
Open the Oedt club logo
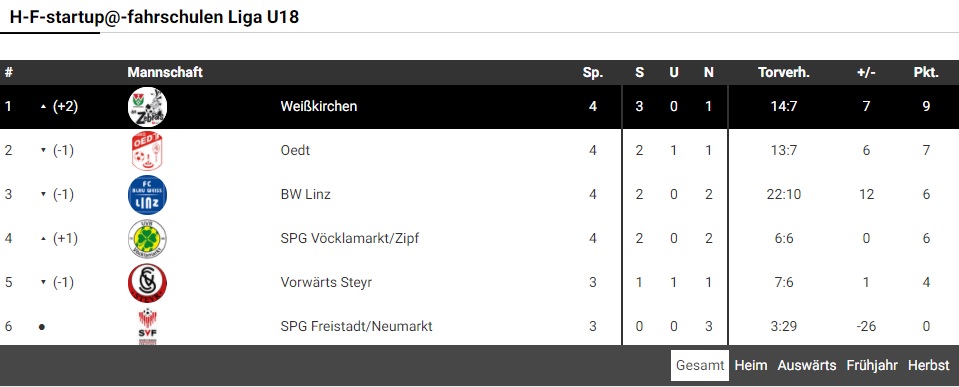pos(147,151)
